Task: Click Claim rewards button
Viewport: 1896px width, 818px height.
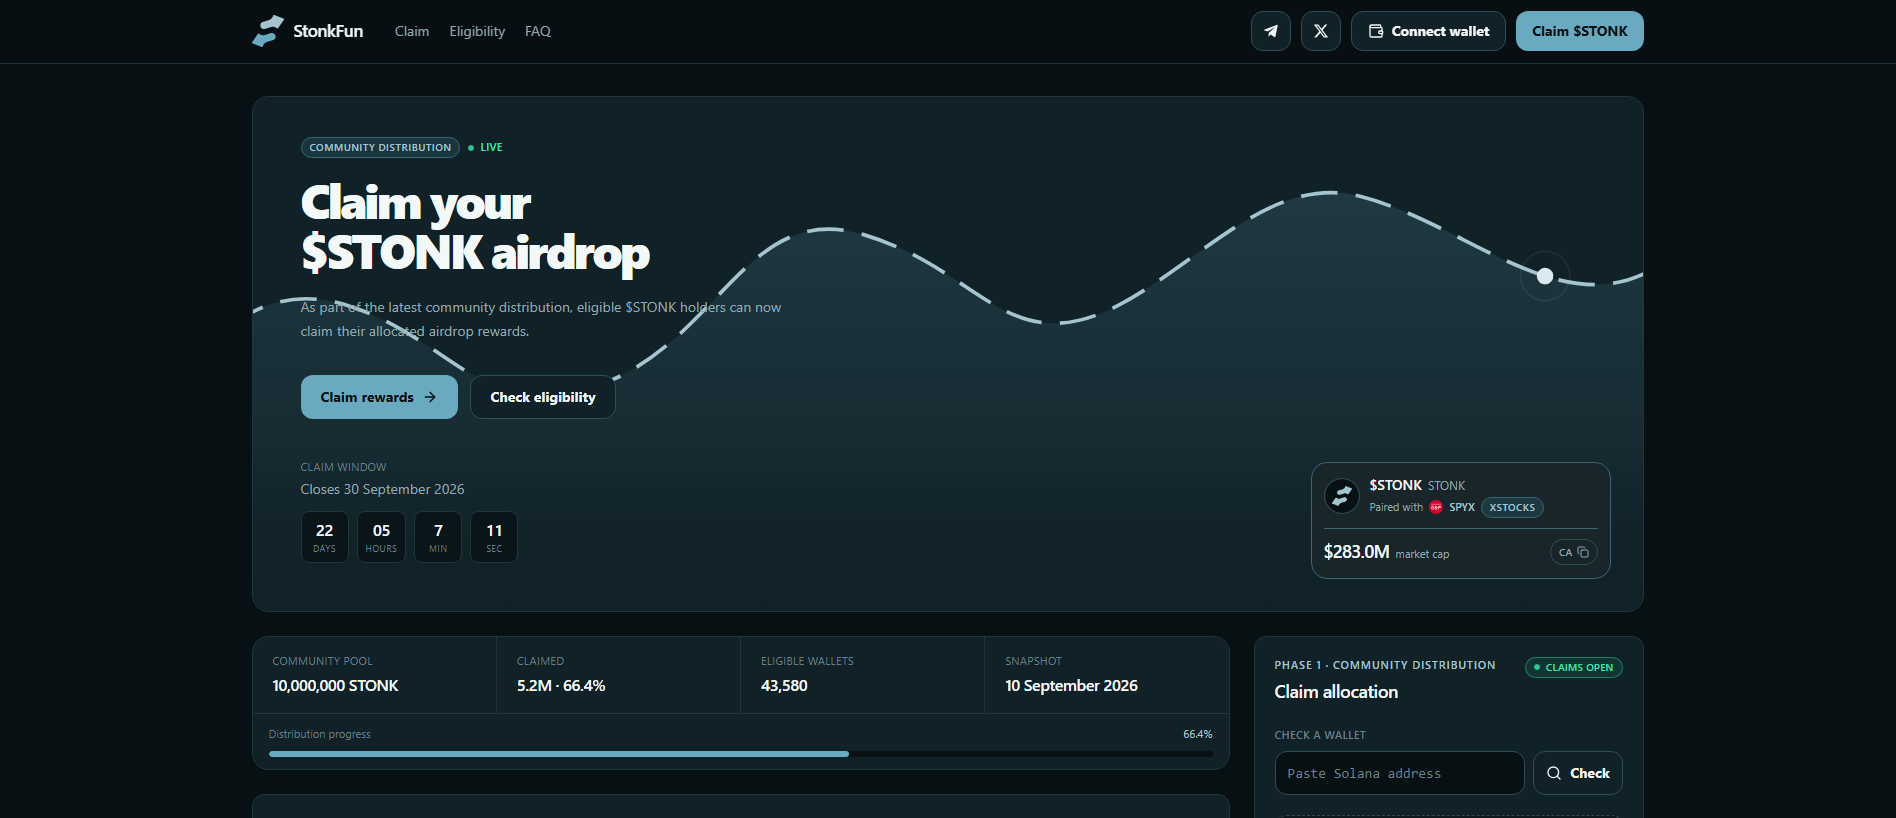Action: tap(379, 397)
